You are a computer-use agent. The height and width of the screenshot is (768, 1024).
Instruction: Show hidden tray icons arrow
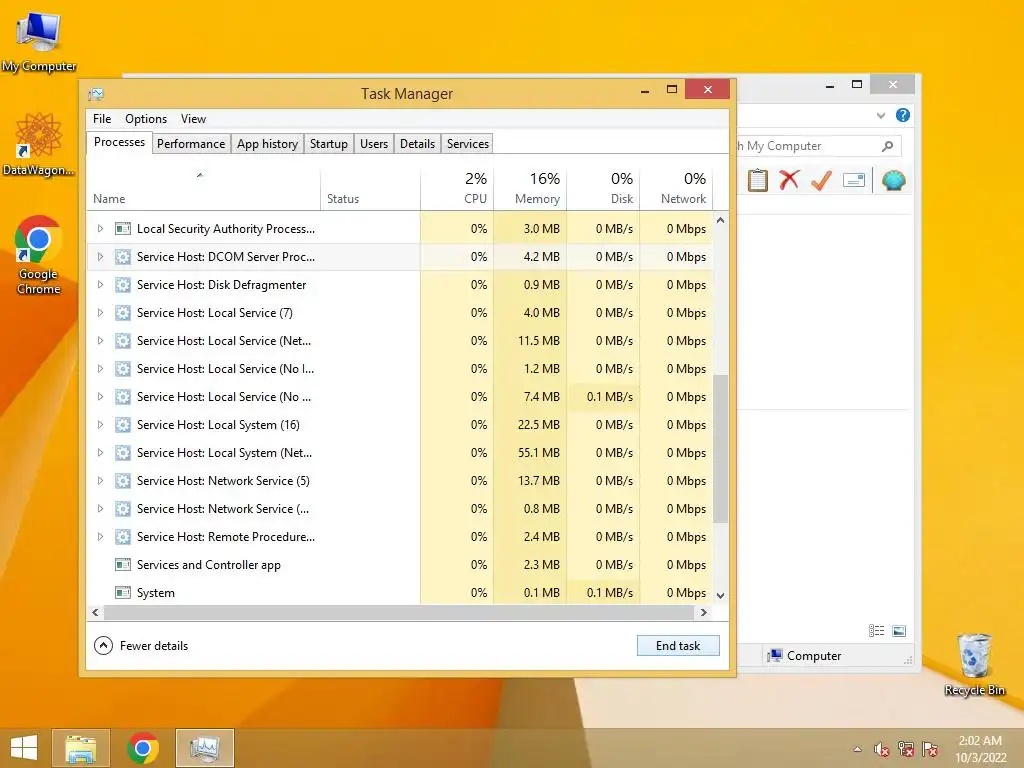tap(857, 750)
